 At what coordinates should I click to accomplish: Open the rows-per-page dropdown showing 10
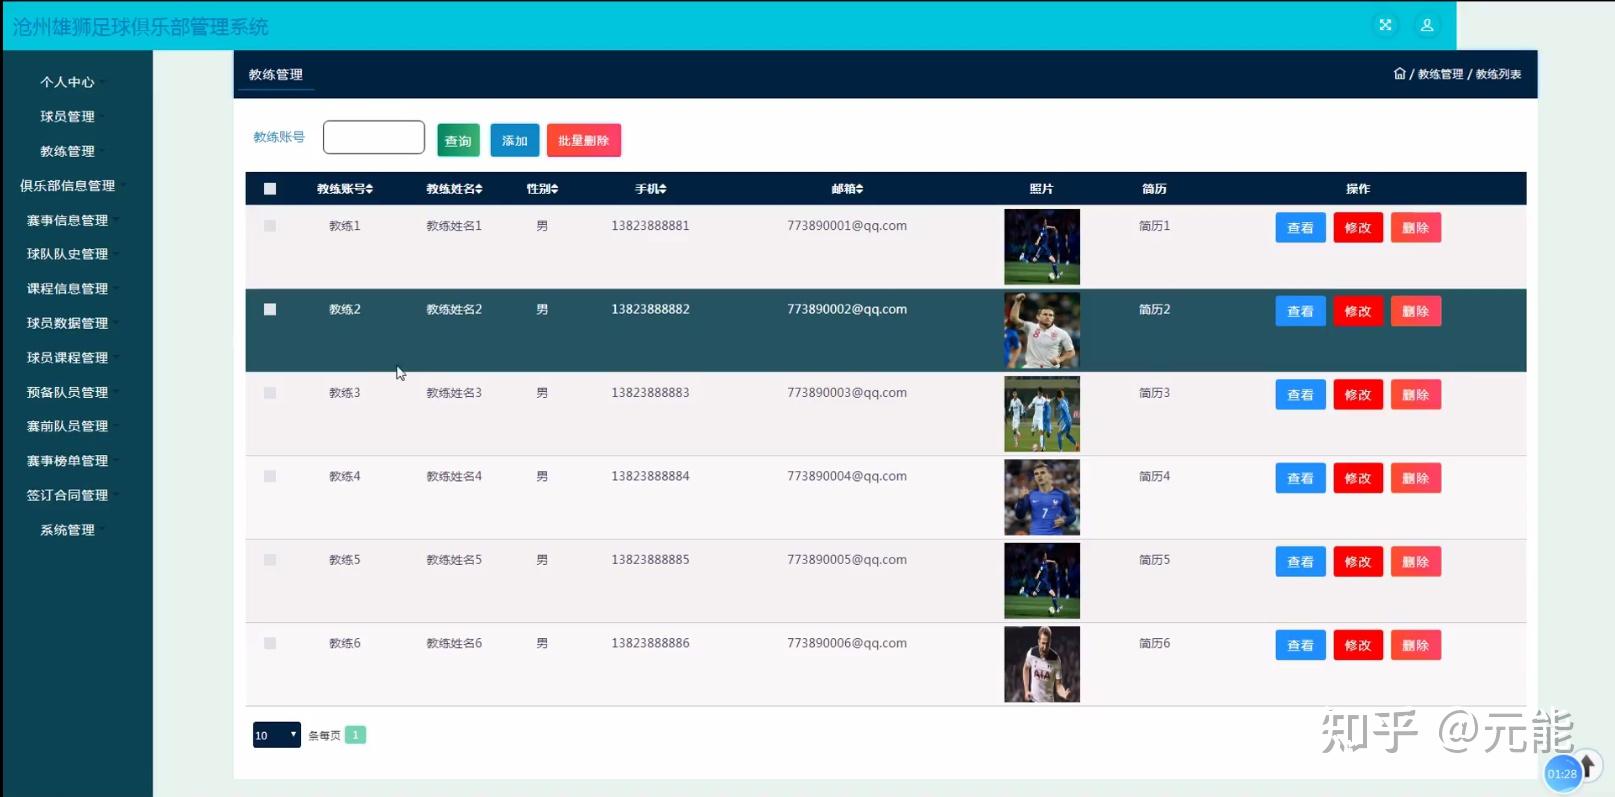click(277, 735)
